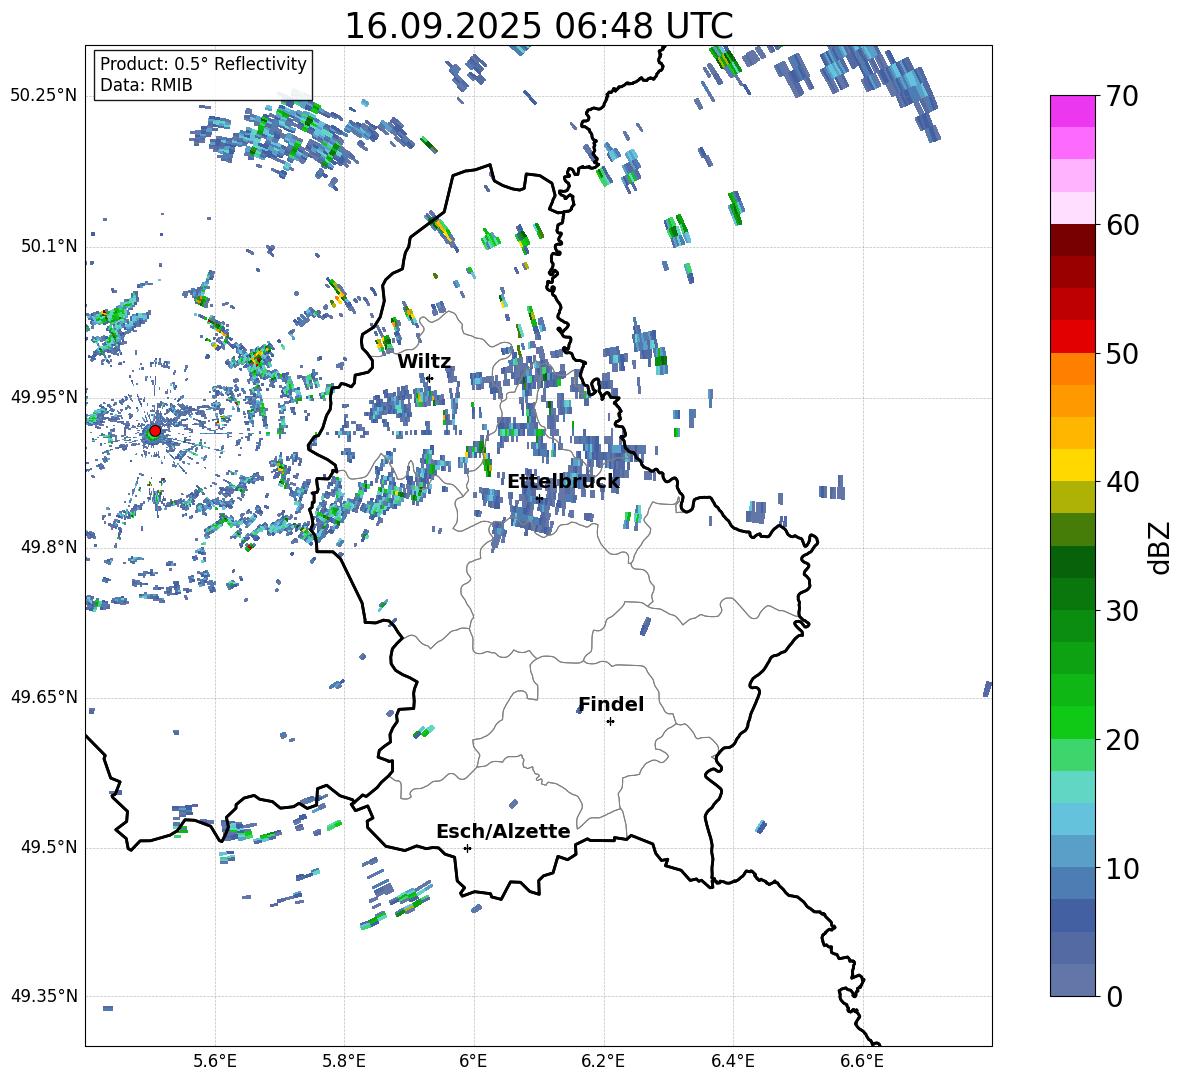Click the 5.8°E longitude label

coord(344,1061)
